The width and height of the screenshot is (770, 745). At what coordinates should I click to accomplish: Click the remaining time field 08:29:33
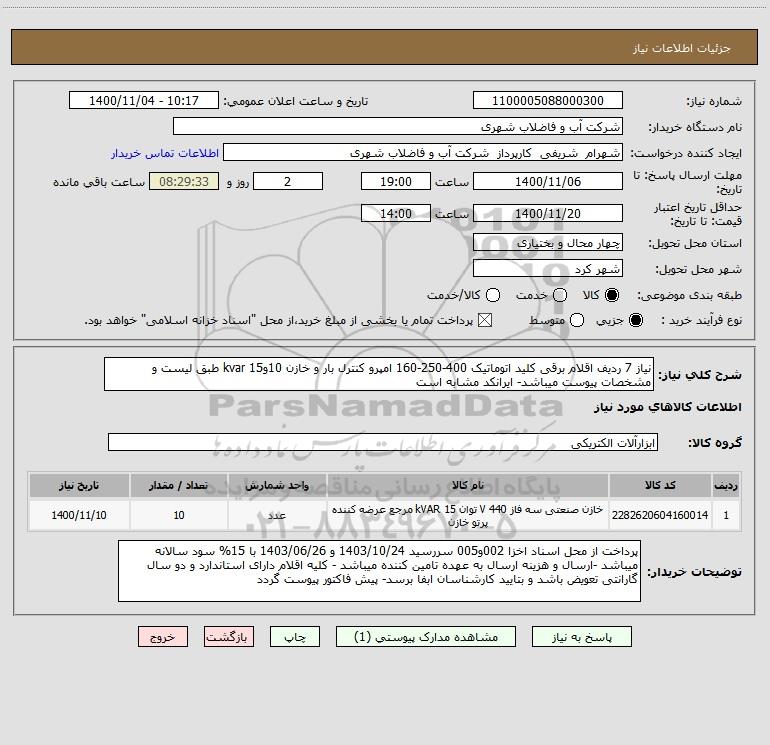(x=184, y=181)
